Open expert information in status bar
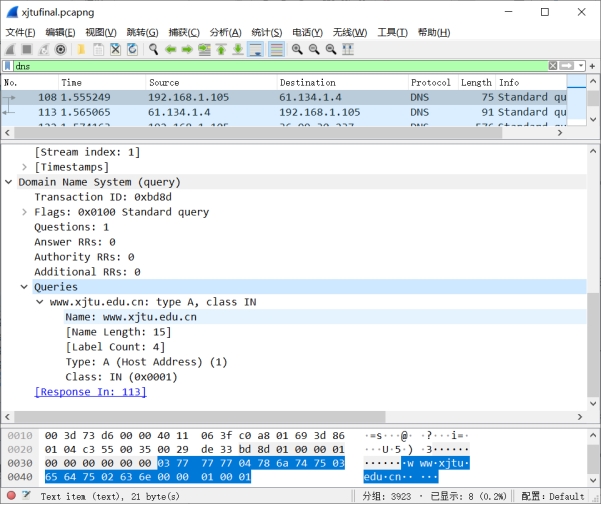This screenshot has height=505, width=602. pos(10,496)
